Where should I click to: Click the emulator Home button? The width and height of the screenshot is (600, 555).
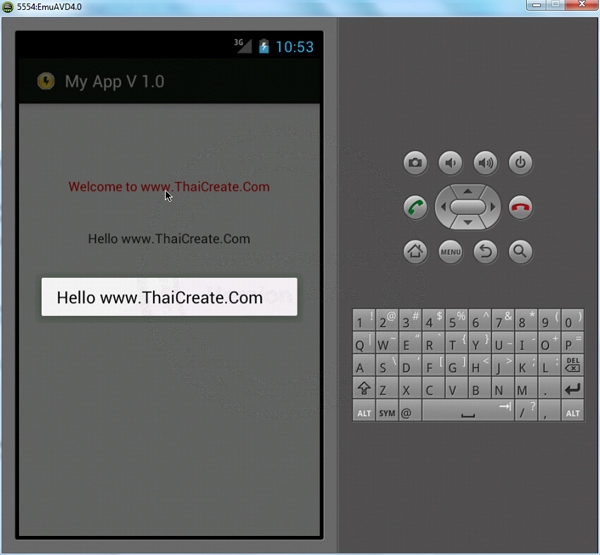[x=415, y=252]
